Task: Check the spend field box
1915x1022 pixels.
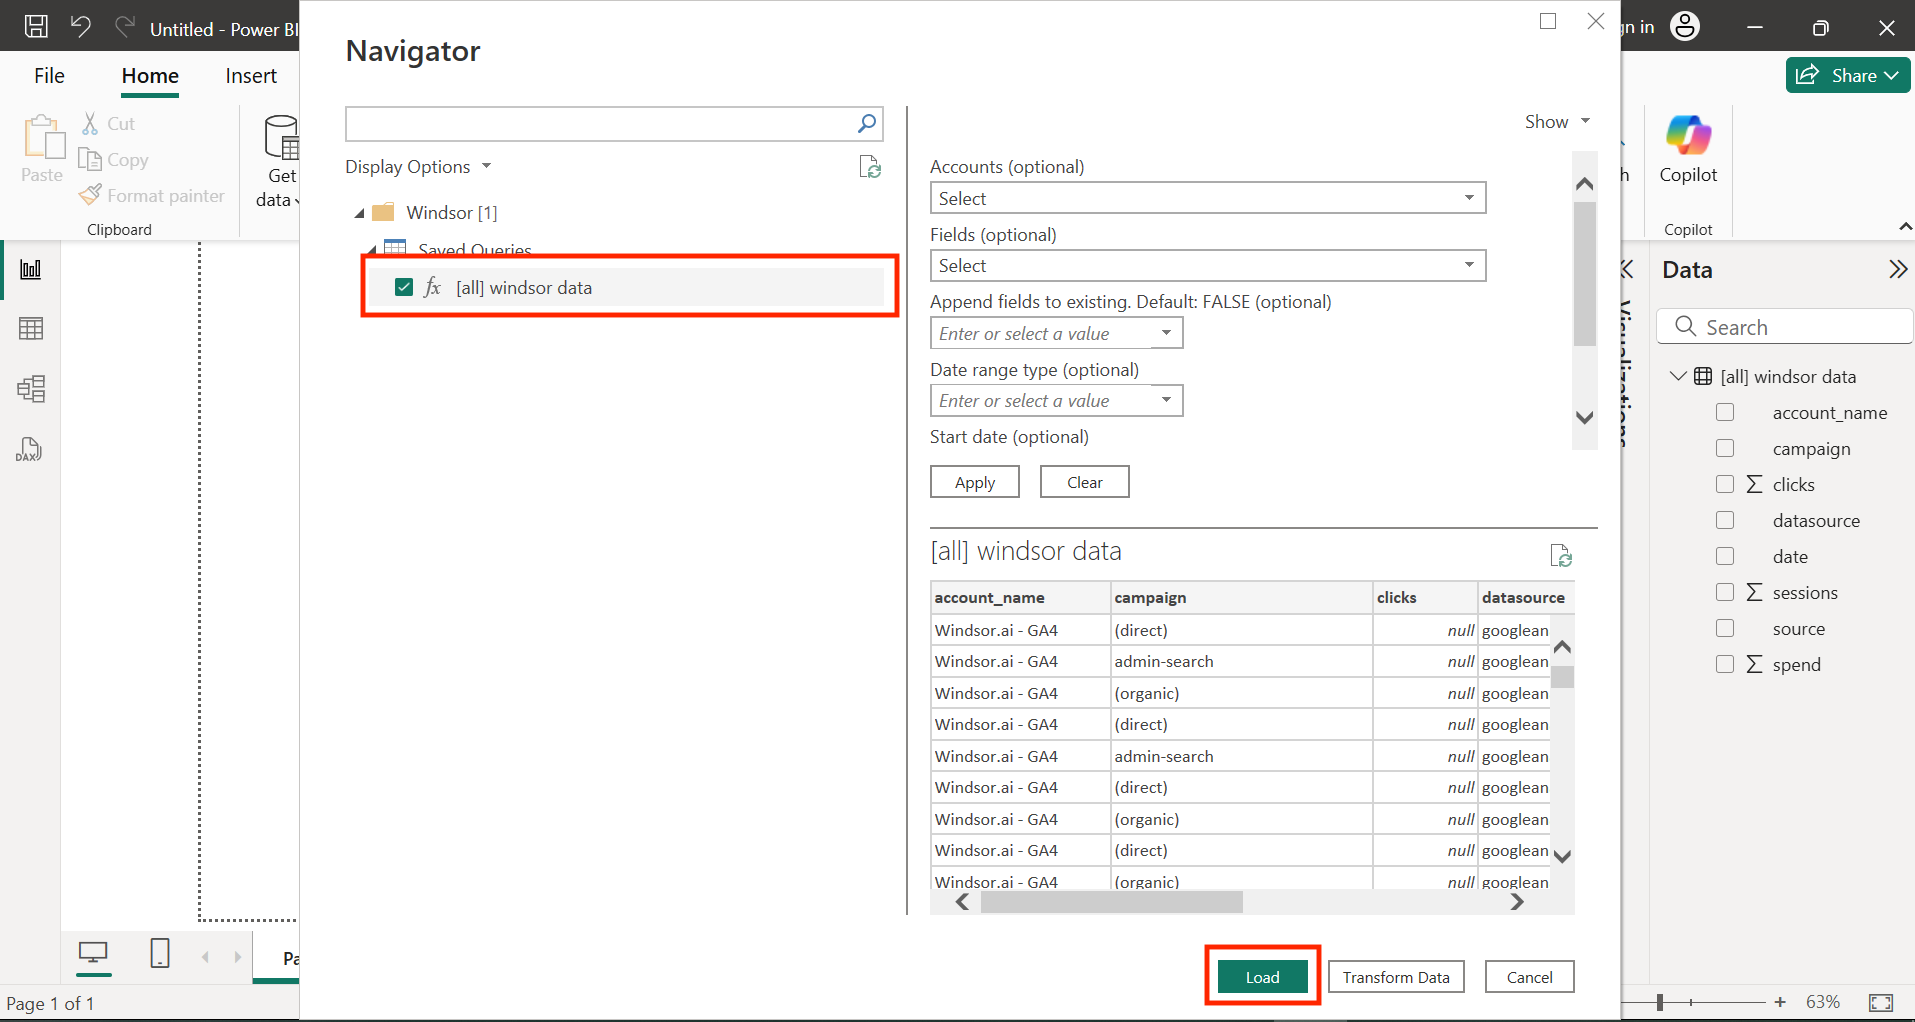Action: [x=1725, y=665]
